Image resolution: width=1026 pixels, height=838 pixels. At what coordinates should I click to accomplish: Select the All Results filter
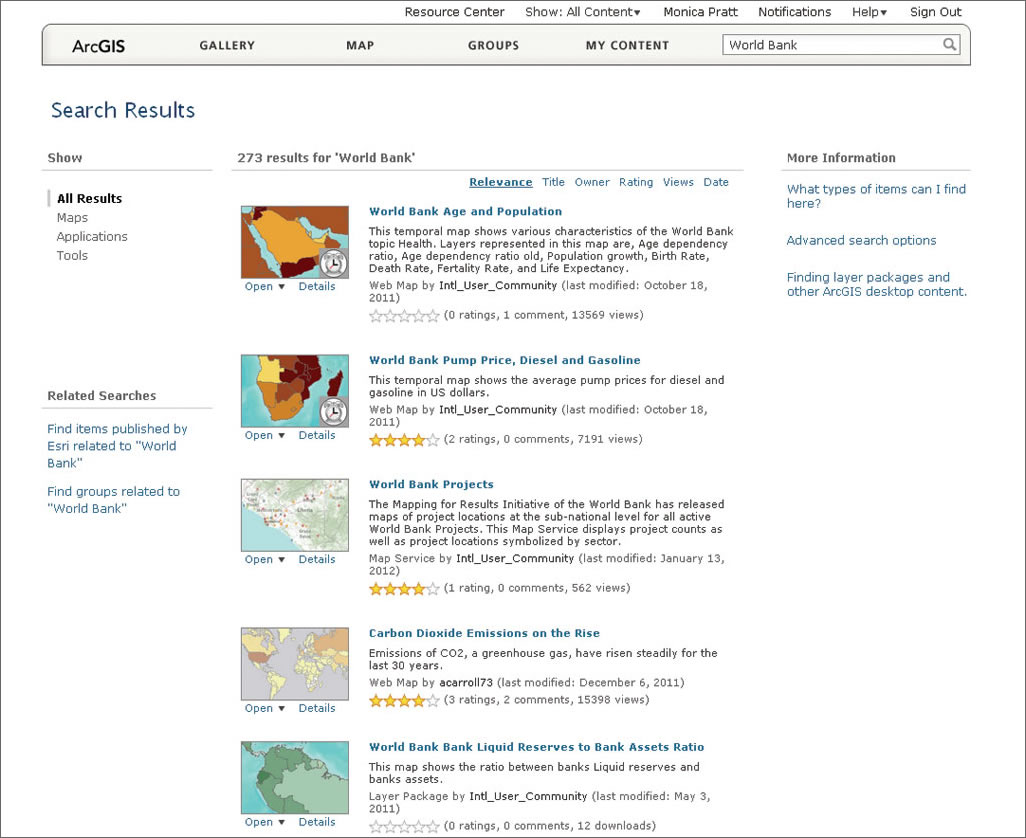[89, 199]
